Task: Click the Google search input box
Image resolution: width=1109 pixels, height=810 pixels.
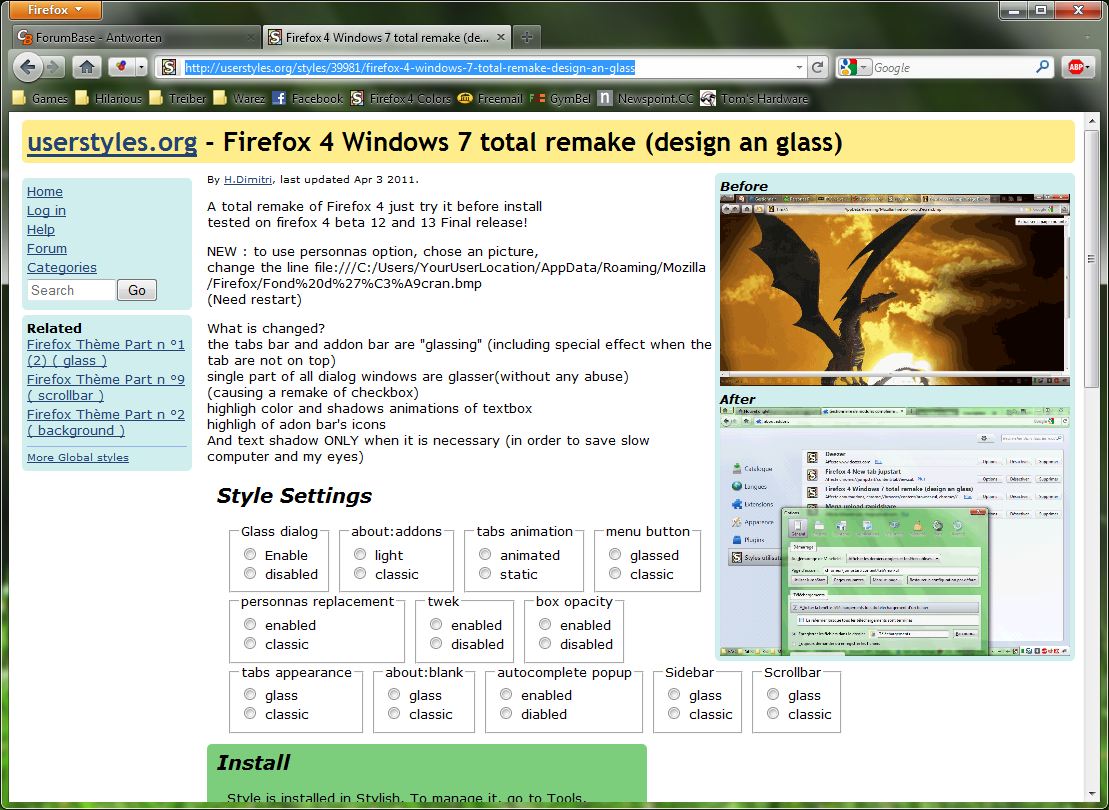Action: (x=952, y=67)
